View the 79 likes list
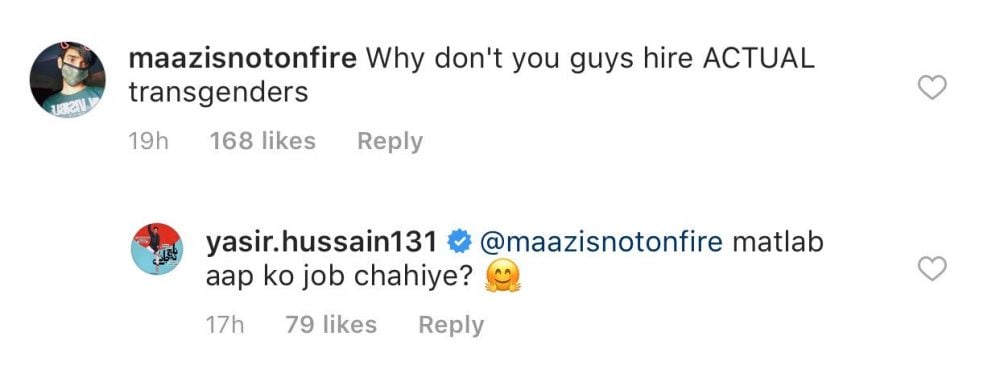 (x=331, y=325)
